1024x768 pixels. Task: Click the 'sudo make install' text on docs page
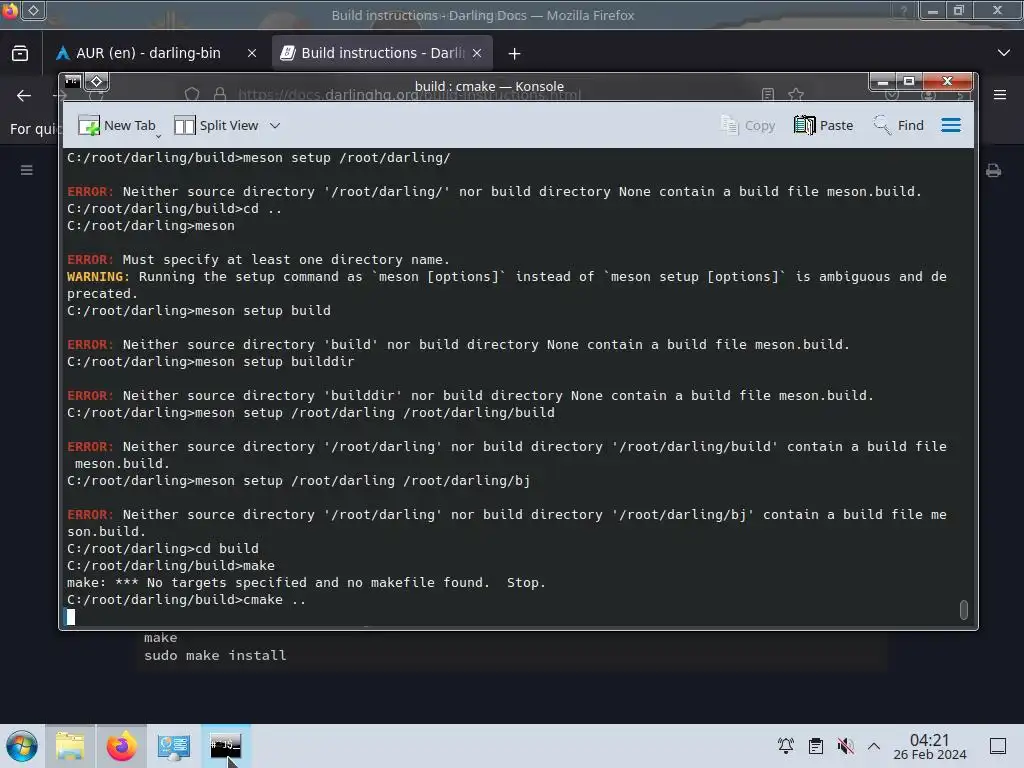click(x=215, y=655)
